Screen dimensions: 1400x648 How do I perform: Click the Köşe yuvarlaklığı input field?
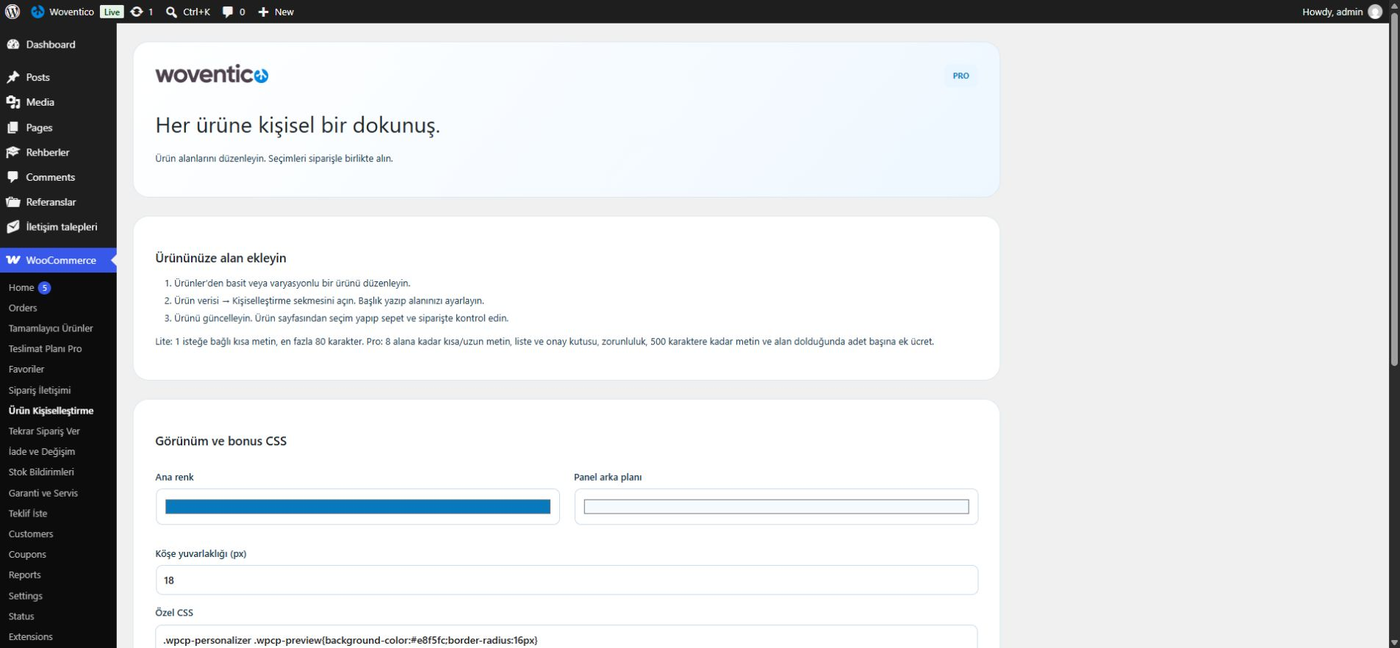click(x=567, y=580)
